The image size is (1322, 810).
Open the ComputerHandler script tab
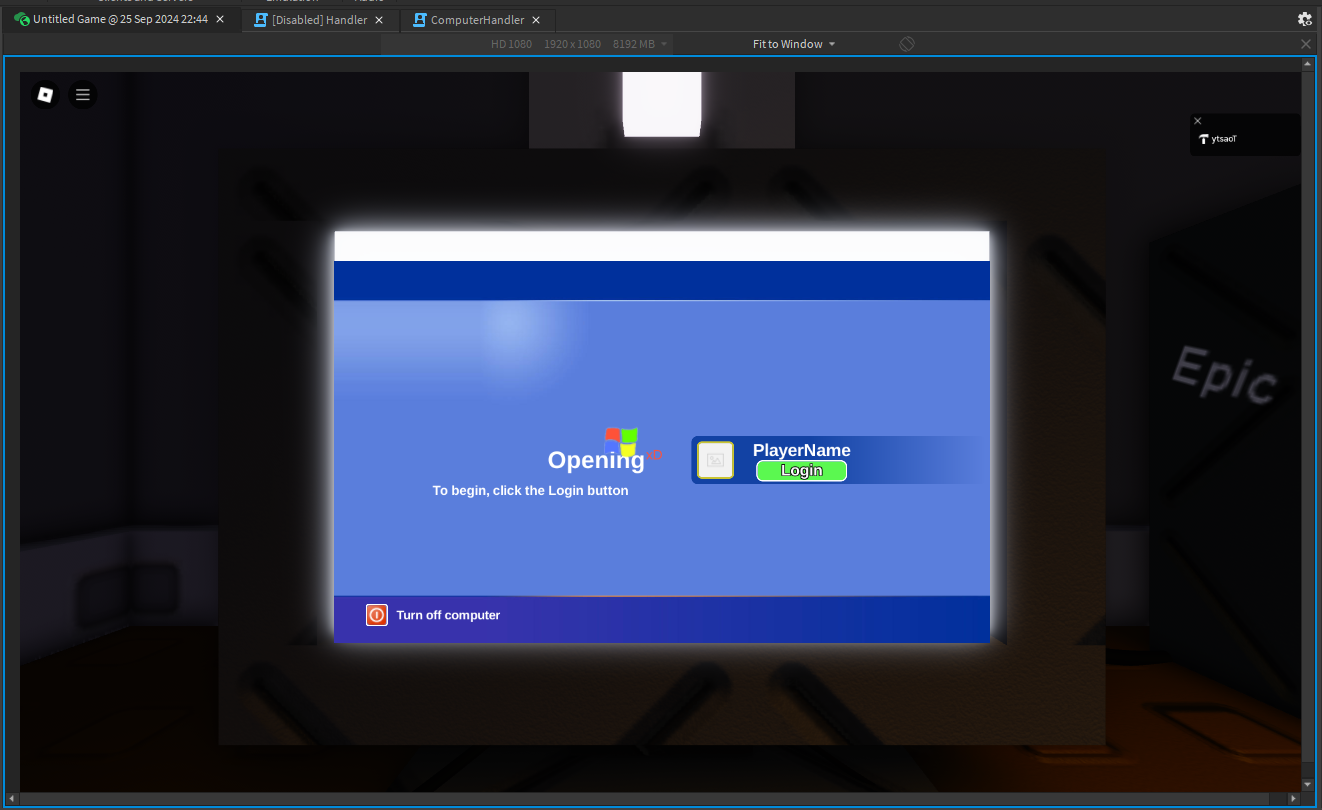click(477, 20)
